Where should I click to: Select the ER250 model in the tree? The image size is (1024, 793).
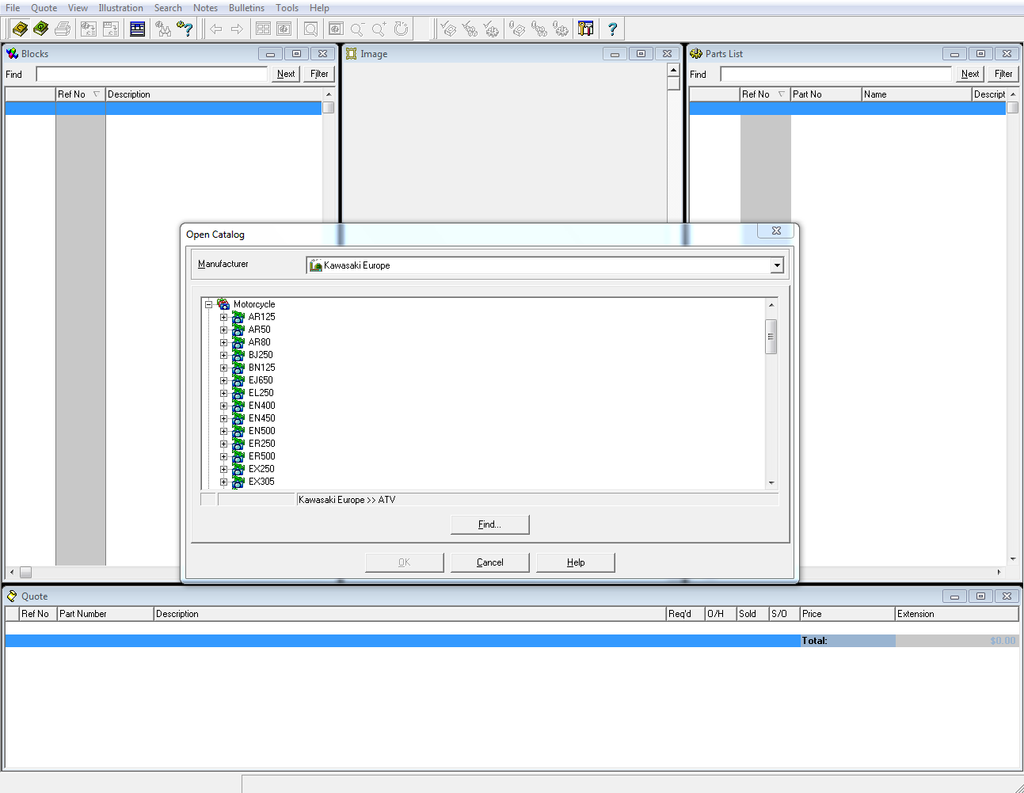[x=262, y=444]
